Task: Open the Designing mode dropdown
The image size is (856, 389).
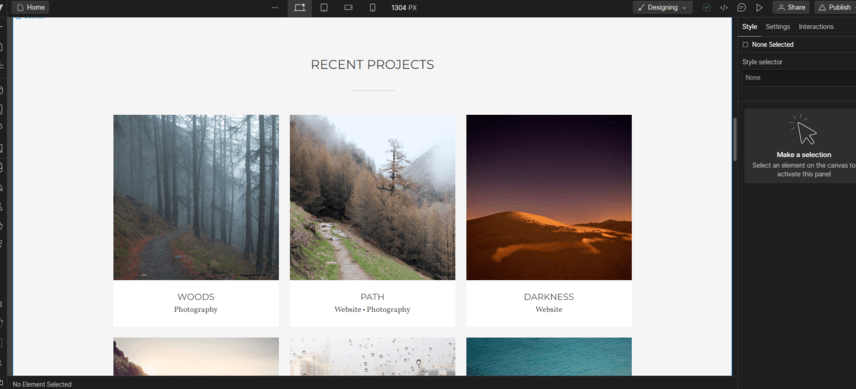Action: pos(662,8)
